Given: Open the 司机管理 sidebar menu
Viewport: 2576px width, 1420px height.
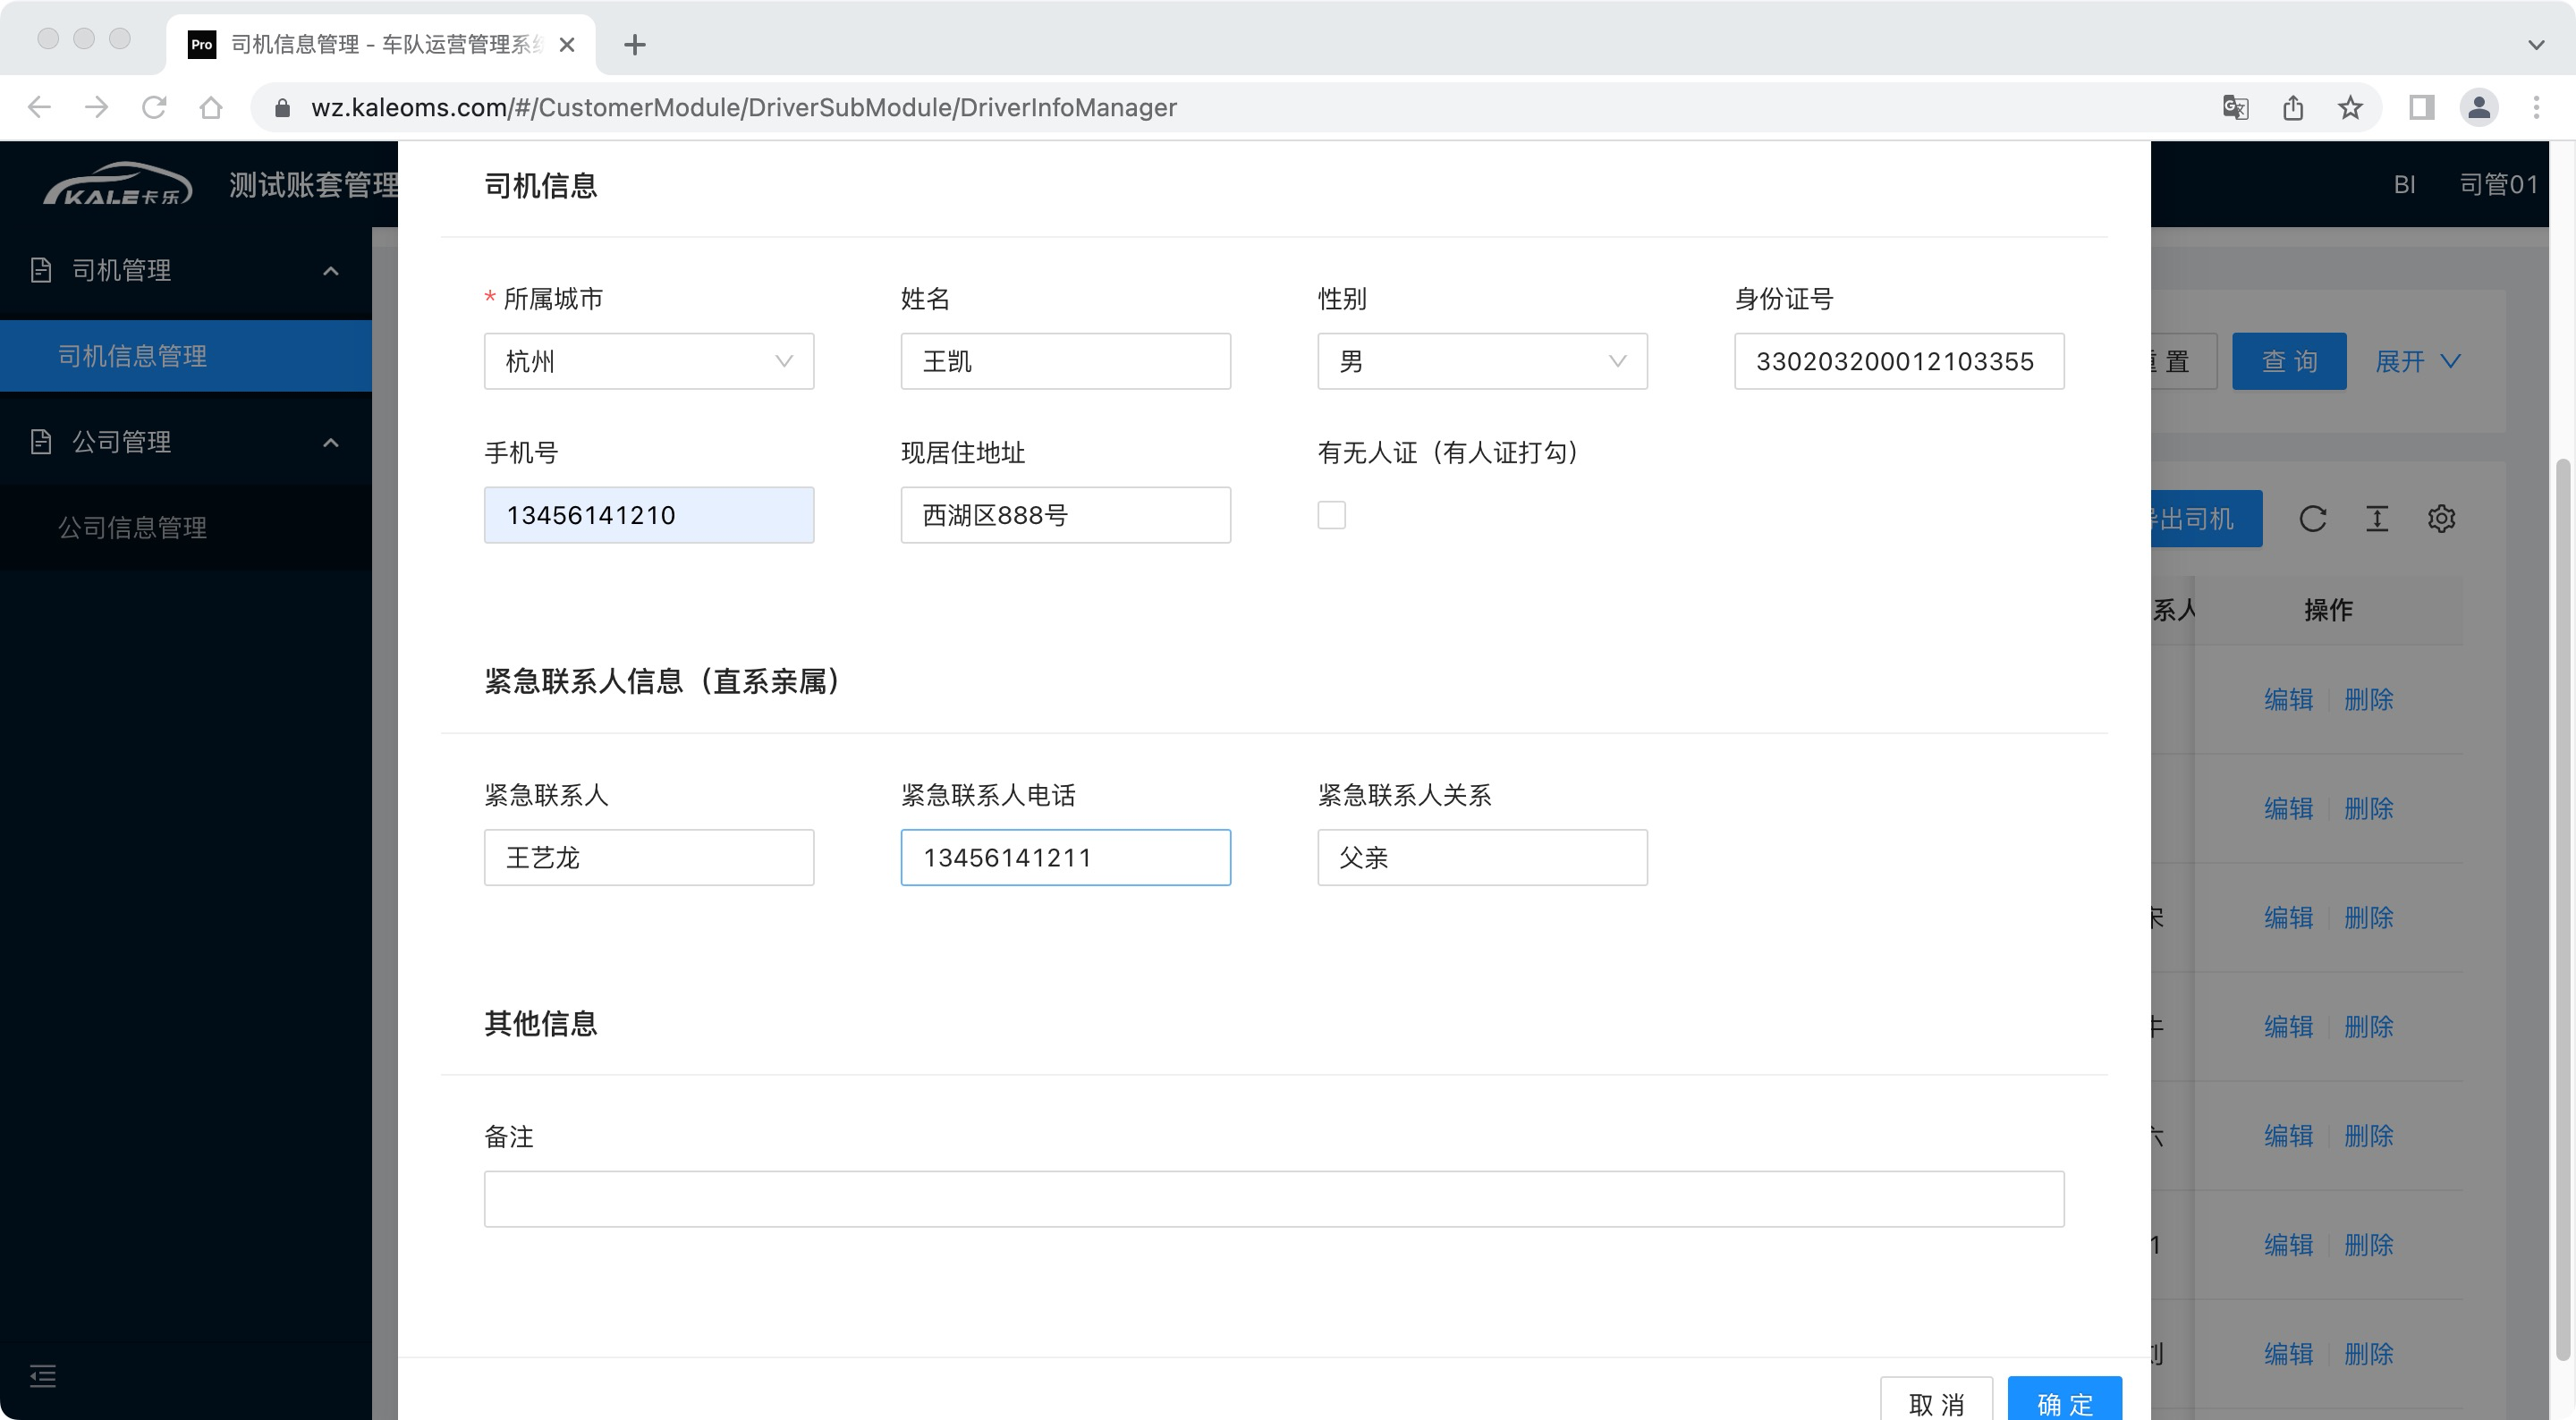Looking at the screenshot, I should (186, 271).
